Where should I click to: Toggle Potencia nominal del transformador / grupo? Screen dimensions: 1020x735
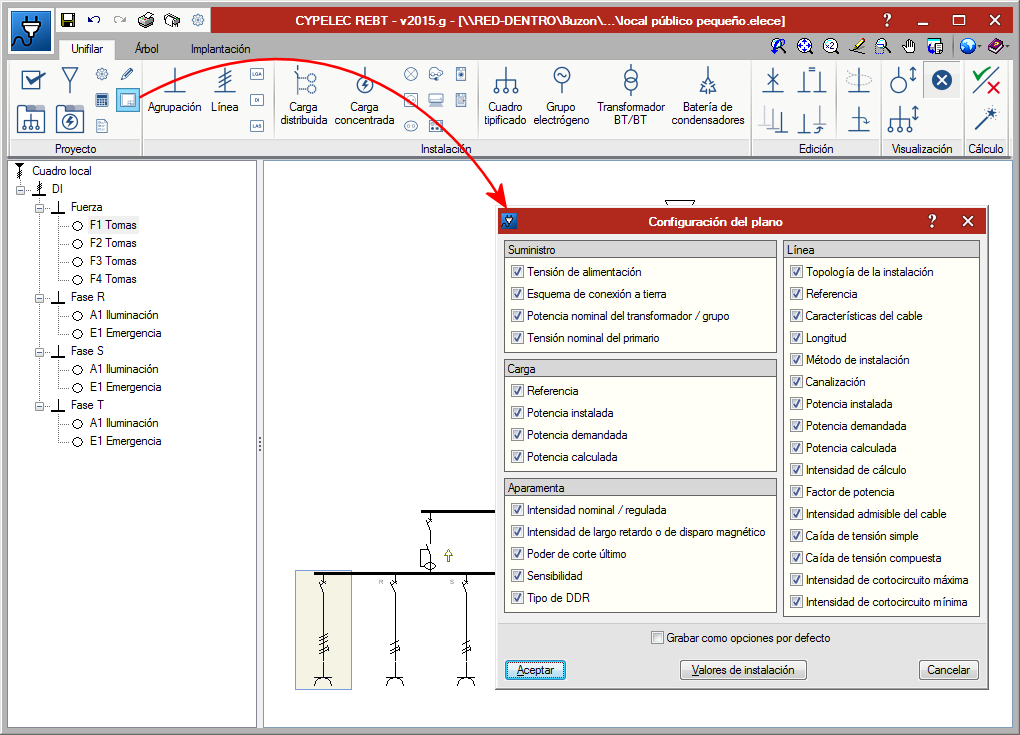pos(517,315)
